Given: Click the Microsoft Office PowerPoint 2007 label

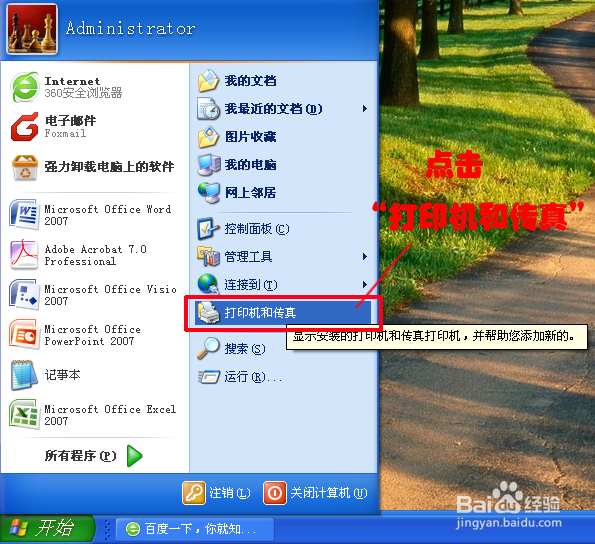Looking at the screenshot, I should tap(93, 335).
